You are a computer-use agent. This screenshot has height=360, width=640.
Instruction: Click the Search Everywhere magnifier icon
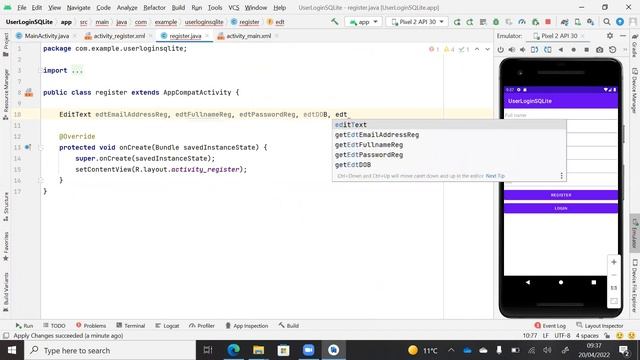[x=607, y=22]
